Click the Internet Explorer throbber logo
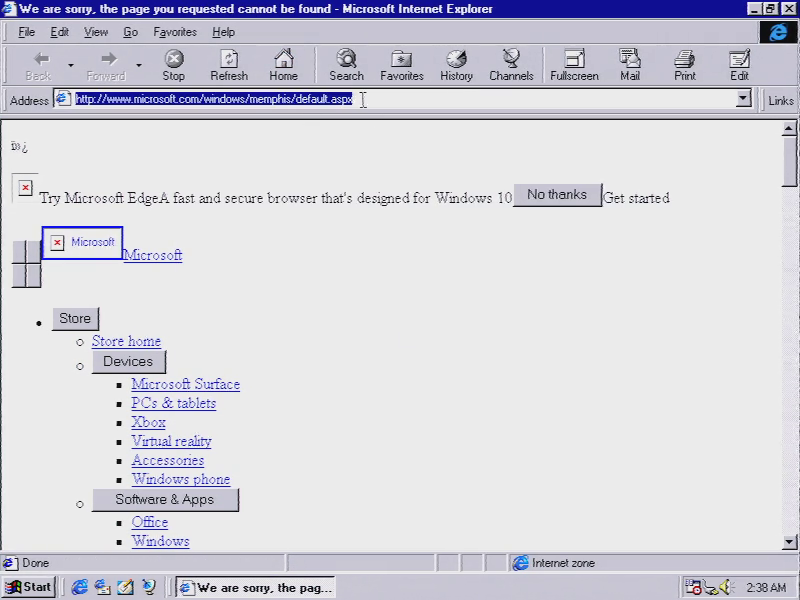The width and height of the screenshot is (800, 600). [778, 32]
